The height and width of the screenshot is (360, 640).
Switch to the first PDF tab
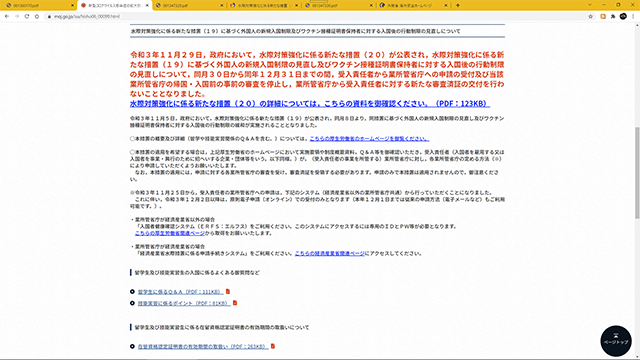click(38, 6)
